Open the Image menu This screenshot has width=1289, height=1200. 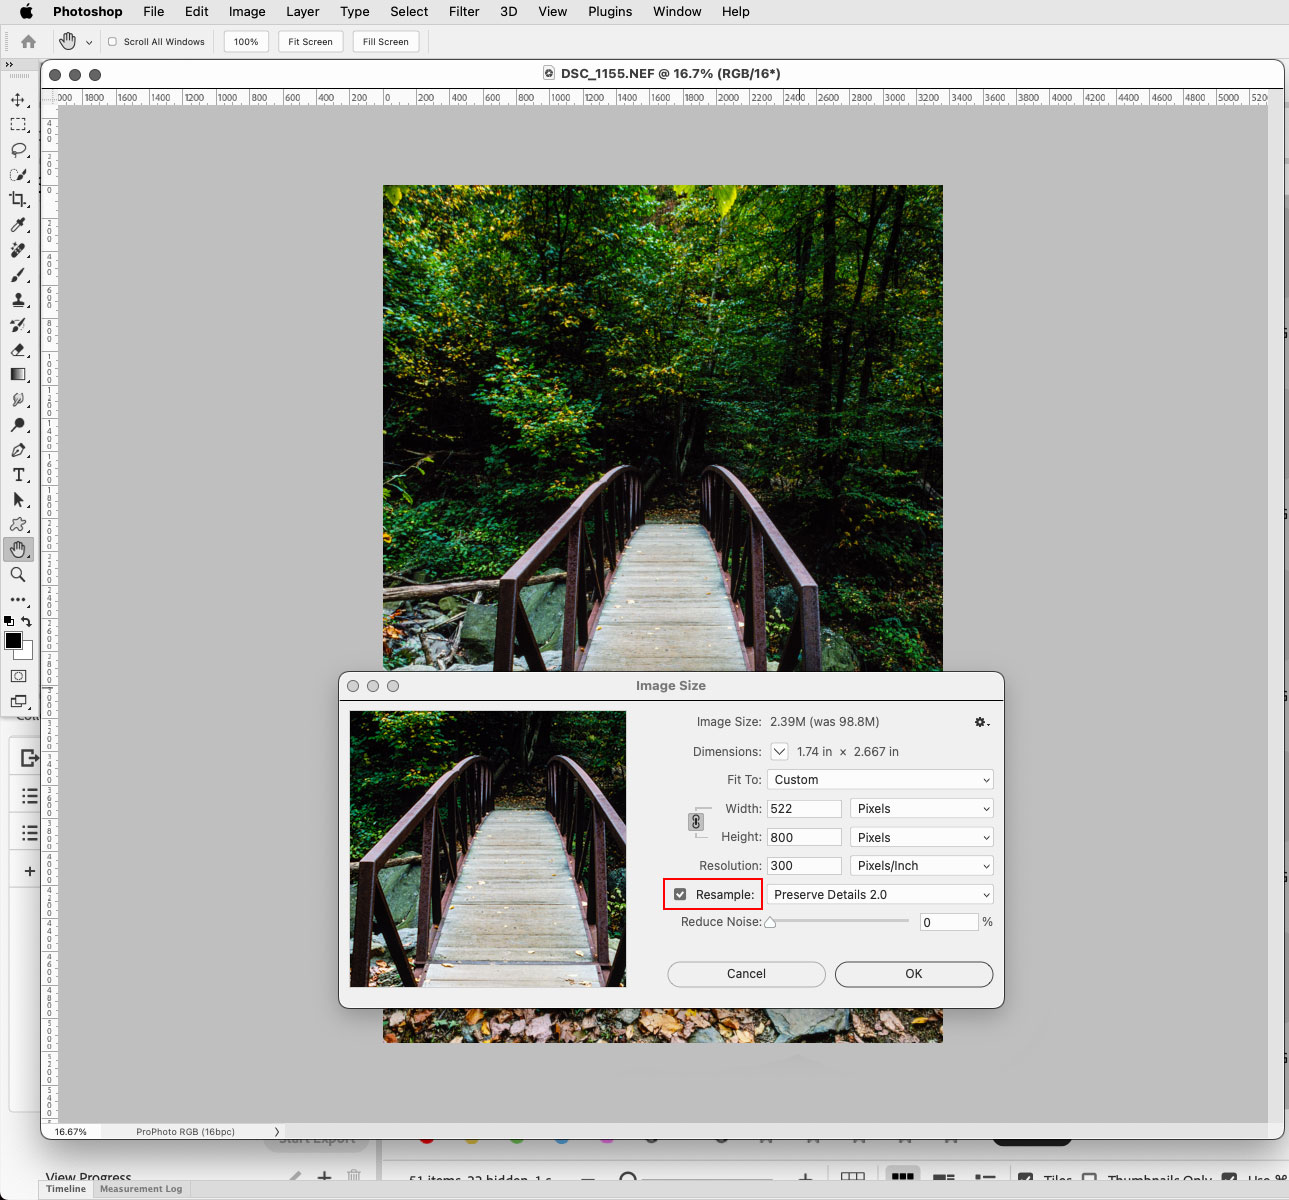[x=246, y=11]
